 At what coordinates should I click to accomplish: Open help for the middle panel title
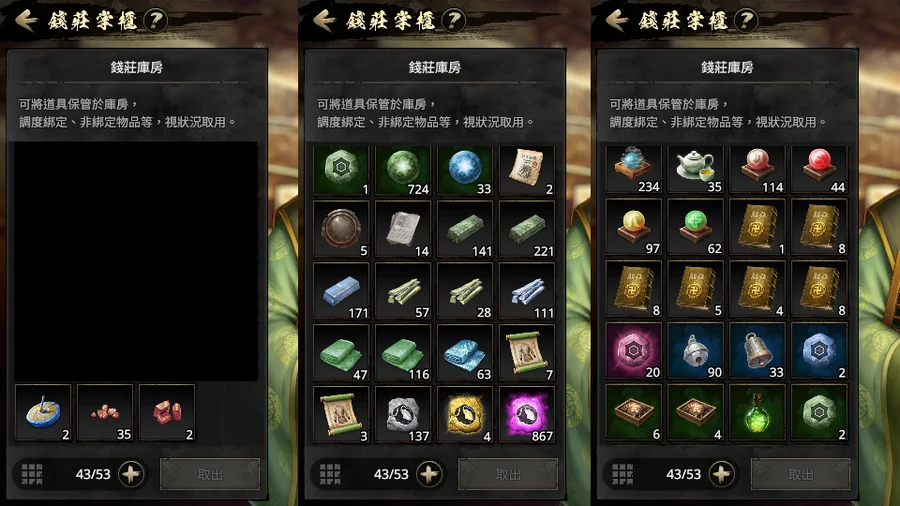(453, 21)
